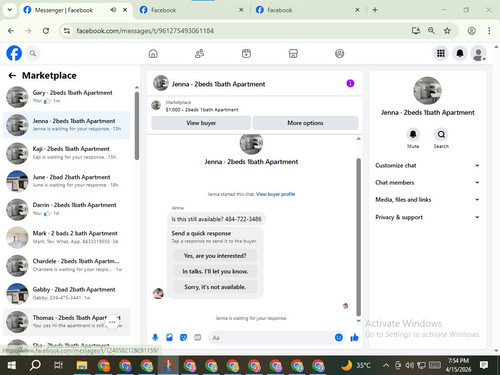Image resolution: width=500 pixels, height=375 pixels.
Task: Open the Menu grid icon
Action: pyautogui.click(x=441, y=53)
